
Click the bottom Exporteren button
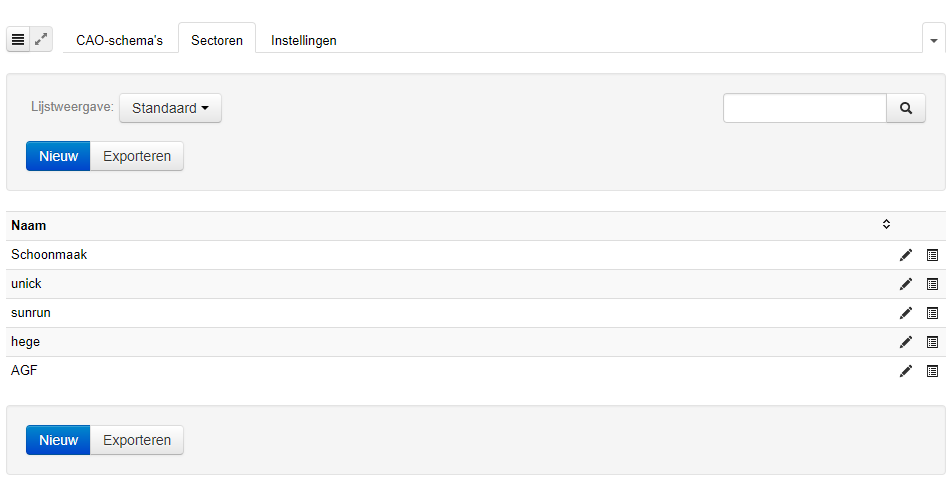click(137, 440)
